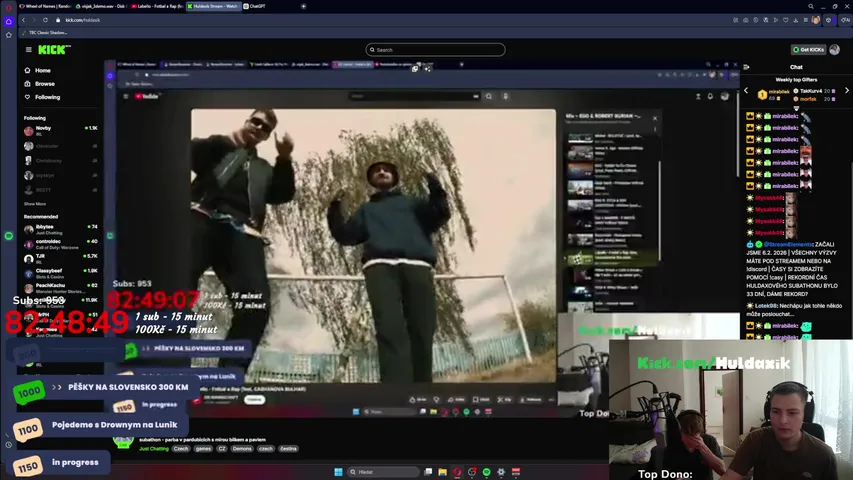Open a new browser tab
The image size is (853, 480).
coord(304,6)
